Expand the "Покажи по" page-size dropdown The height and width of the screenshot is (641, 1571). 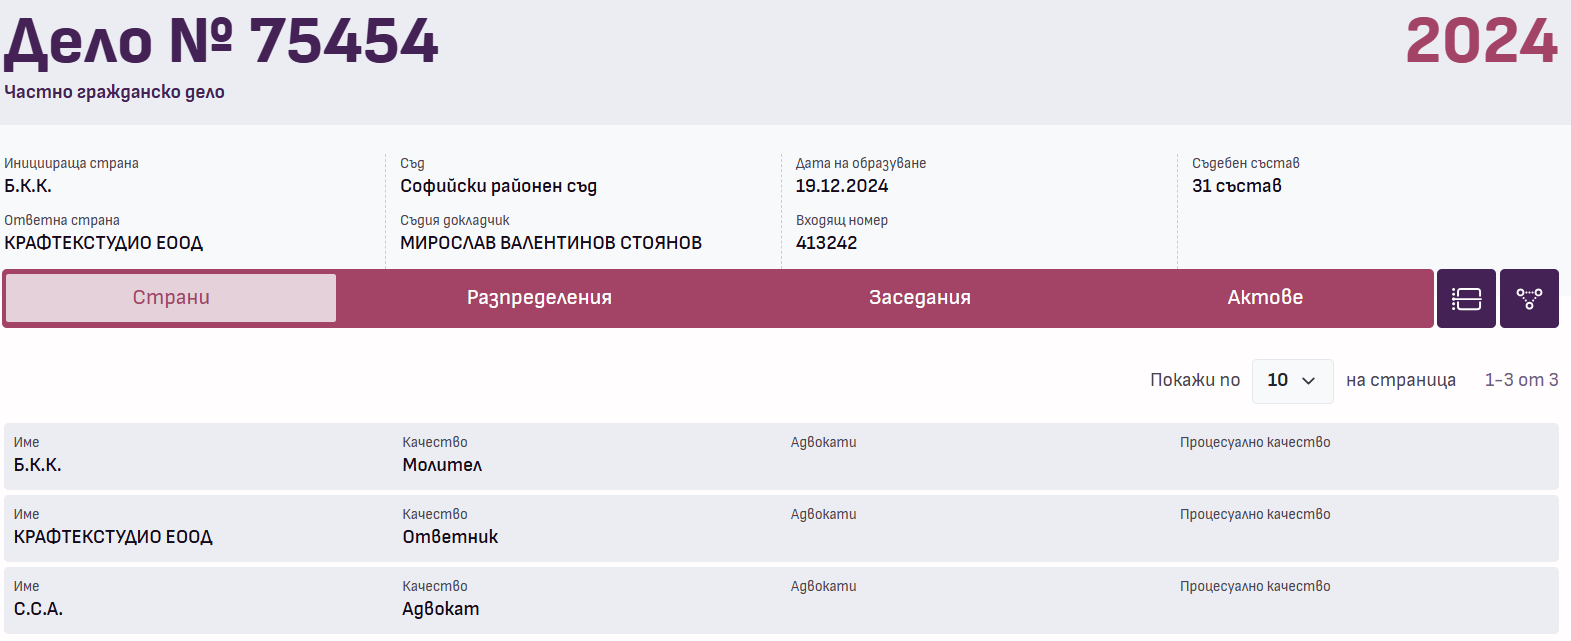coord(1292,381)
